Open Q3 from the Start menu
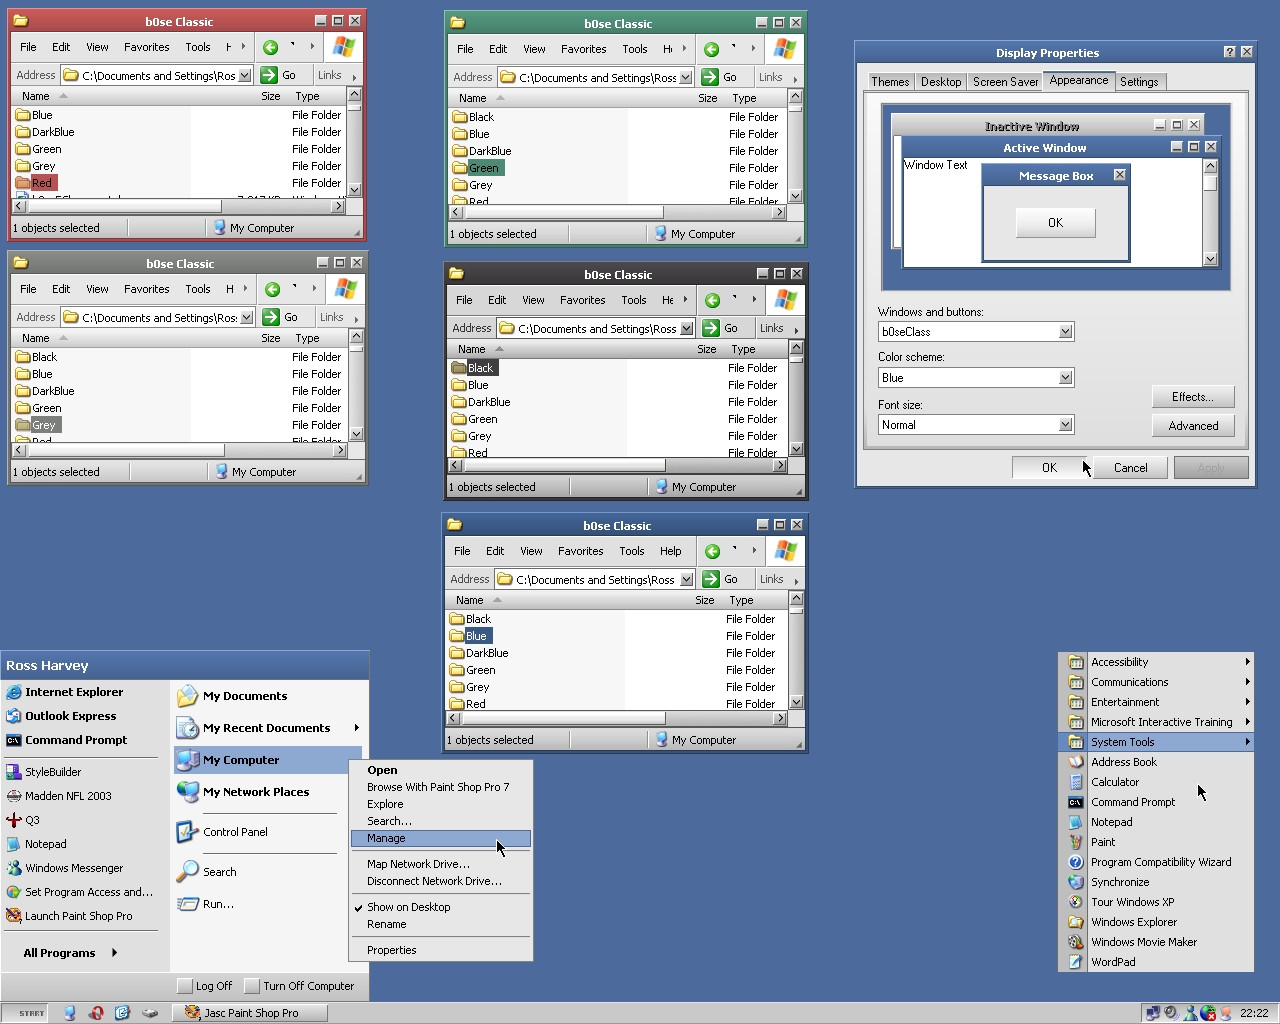The height and width of the screenshot is (1024, 1280). (23, 820)
